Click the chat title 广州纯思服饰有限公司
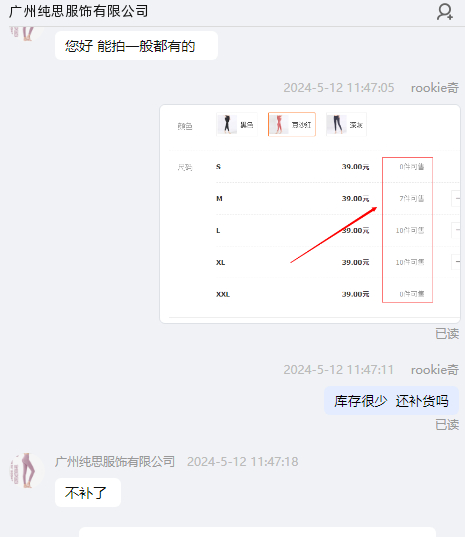 (78, 11)
